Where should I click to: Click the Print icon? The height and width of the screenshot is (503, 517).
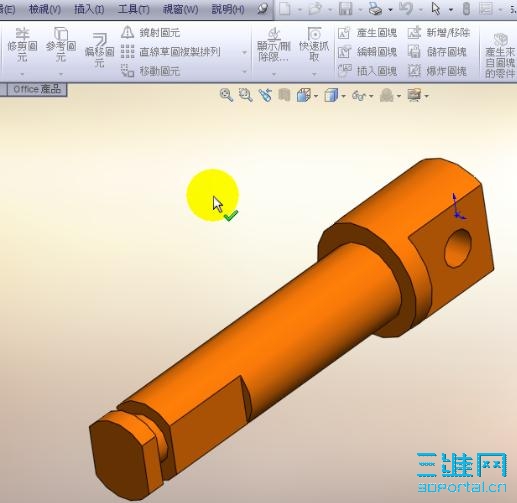coord(376,9)
